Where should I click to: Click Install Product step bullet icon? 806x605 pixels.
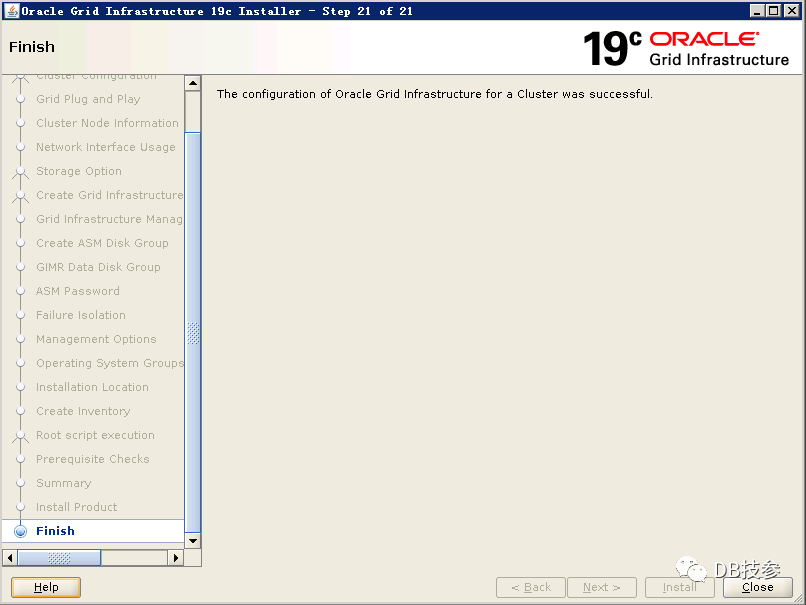pyautogui.click(x=21, y=507)
